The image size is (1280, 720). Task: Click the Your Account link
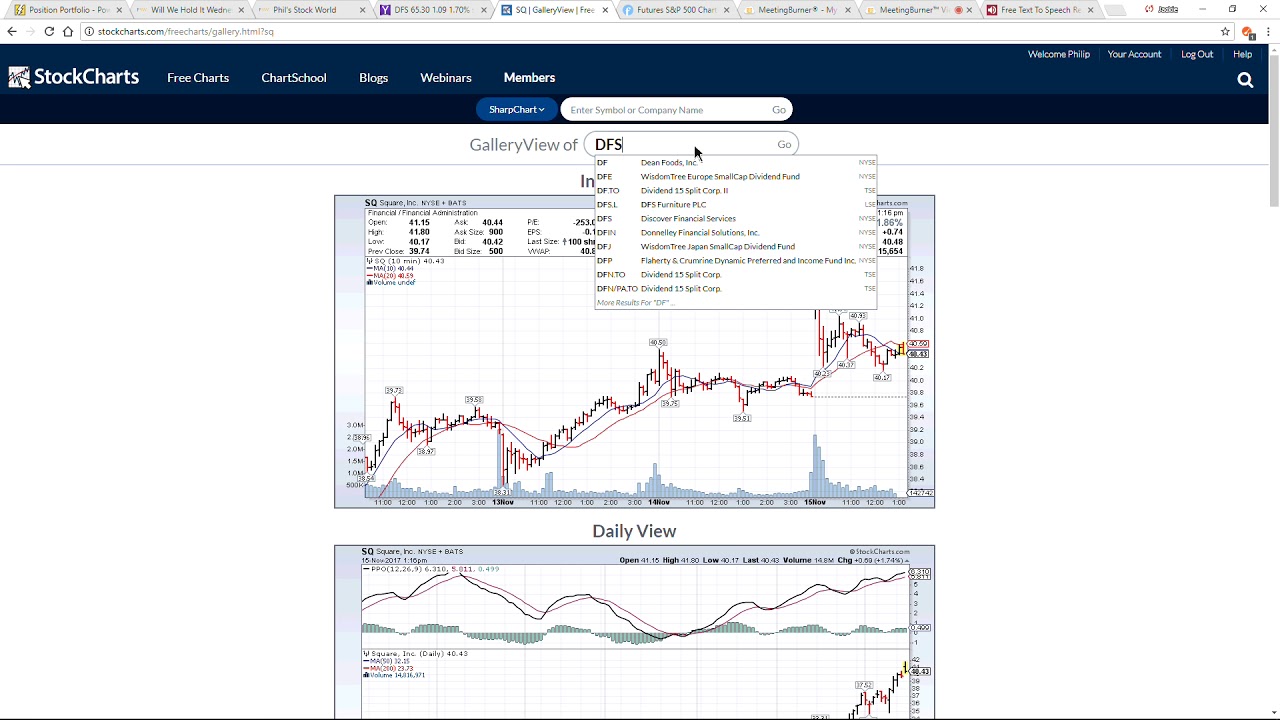[1134, 54]
